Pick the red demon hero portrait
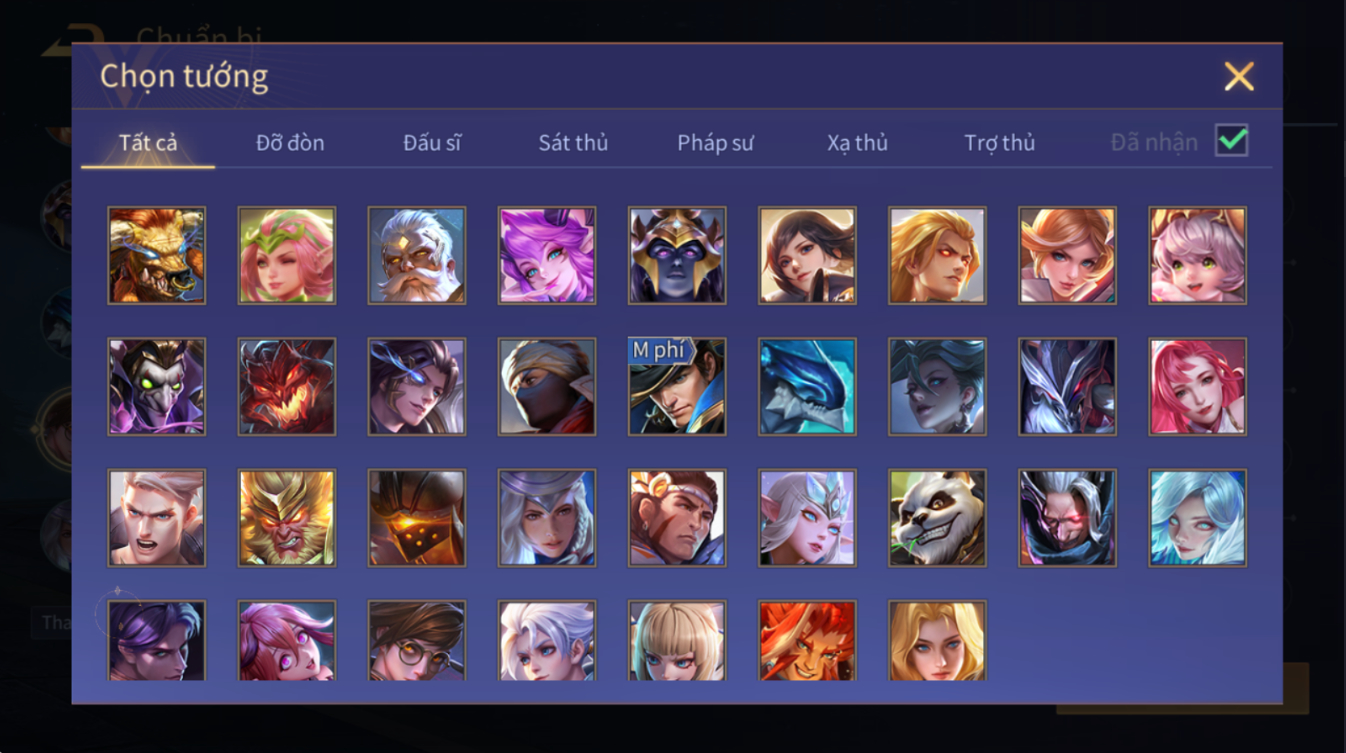1346x753 pixels. pos(287,386)
